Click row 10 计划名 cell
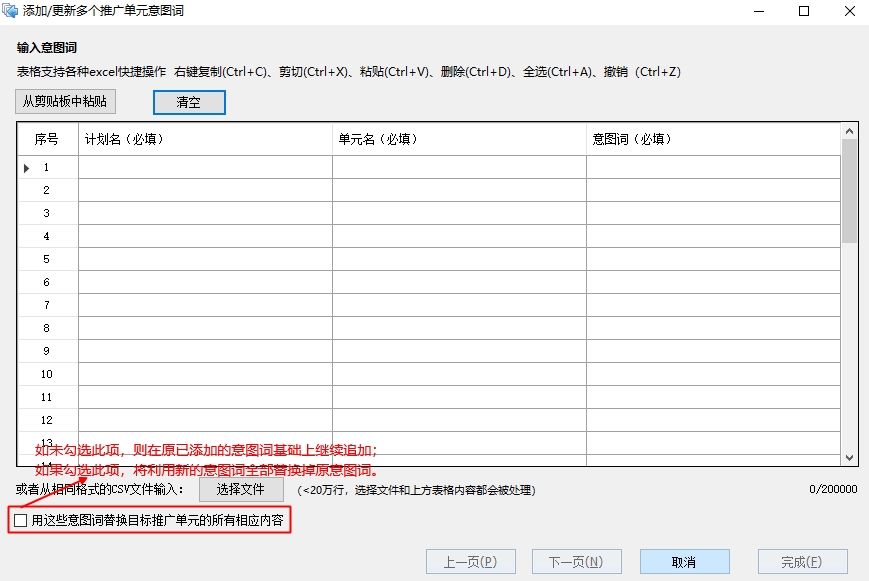This screenshot has width=869, height=581. tap(205, 374)
